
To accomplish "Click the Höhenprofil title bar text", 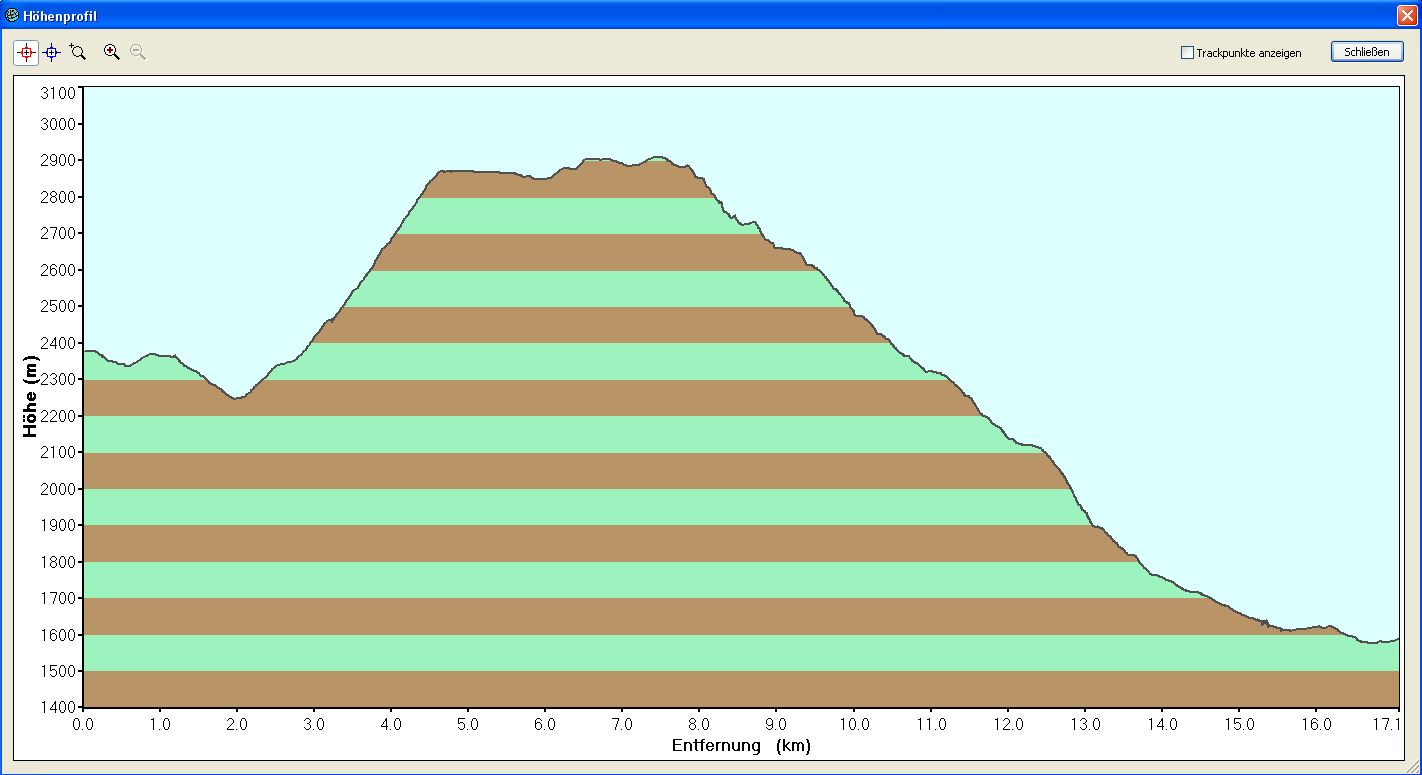I will point(60,17).
